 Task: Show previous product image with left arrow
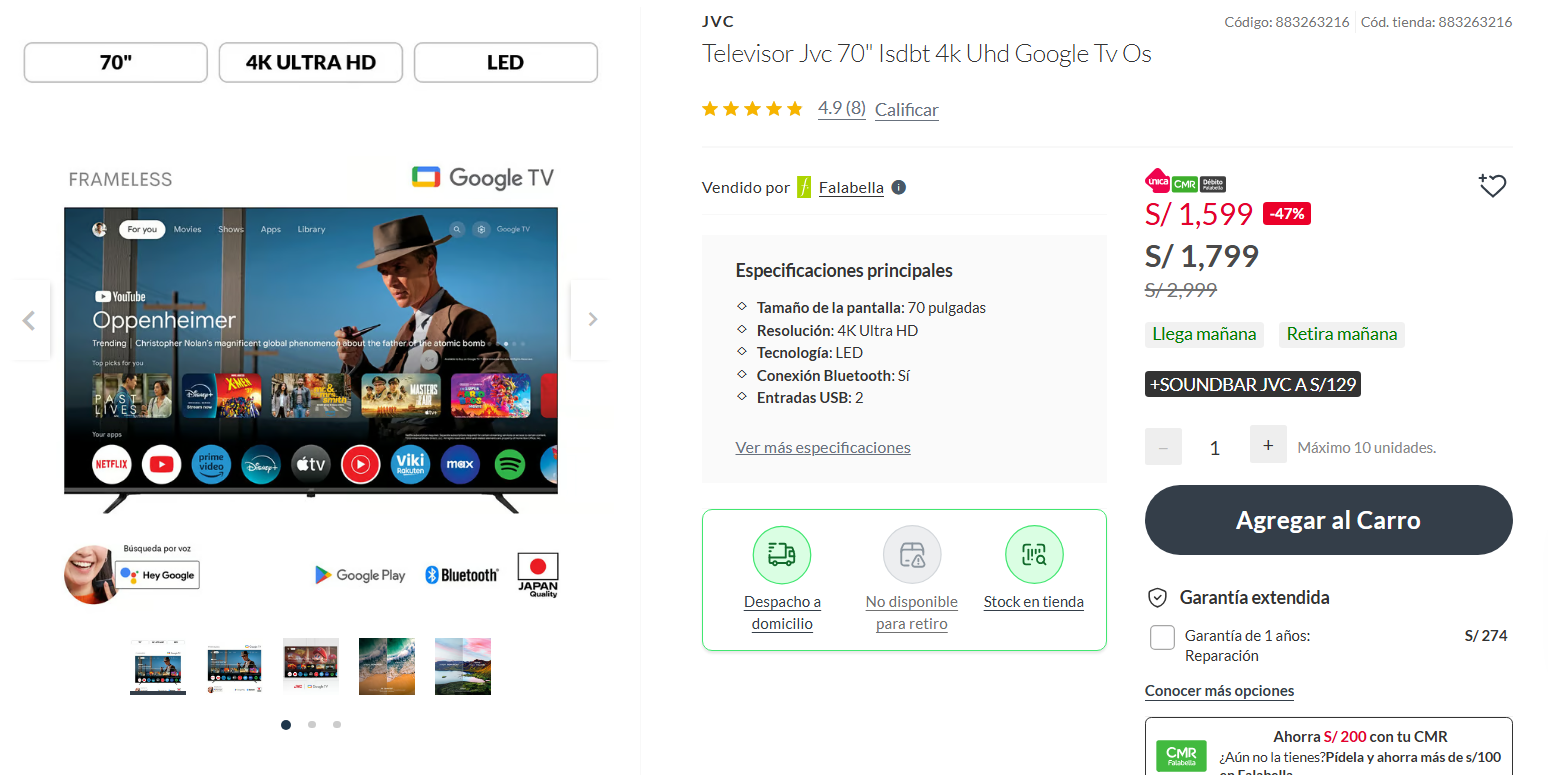tap(29, 320)
